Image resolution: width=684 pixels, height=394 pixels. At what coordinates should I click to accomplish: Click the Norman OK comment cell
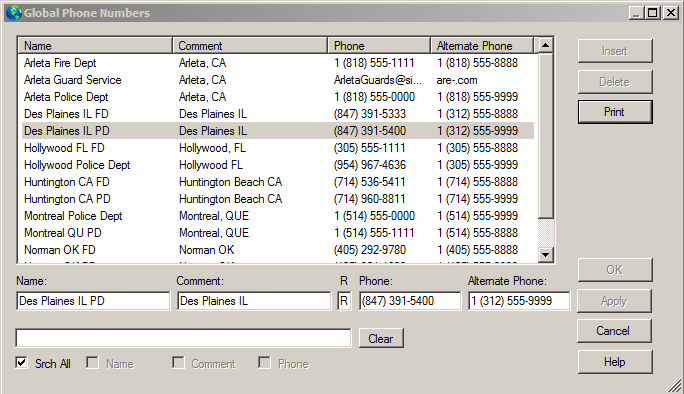(x=207, y=250)
